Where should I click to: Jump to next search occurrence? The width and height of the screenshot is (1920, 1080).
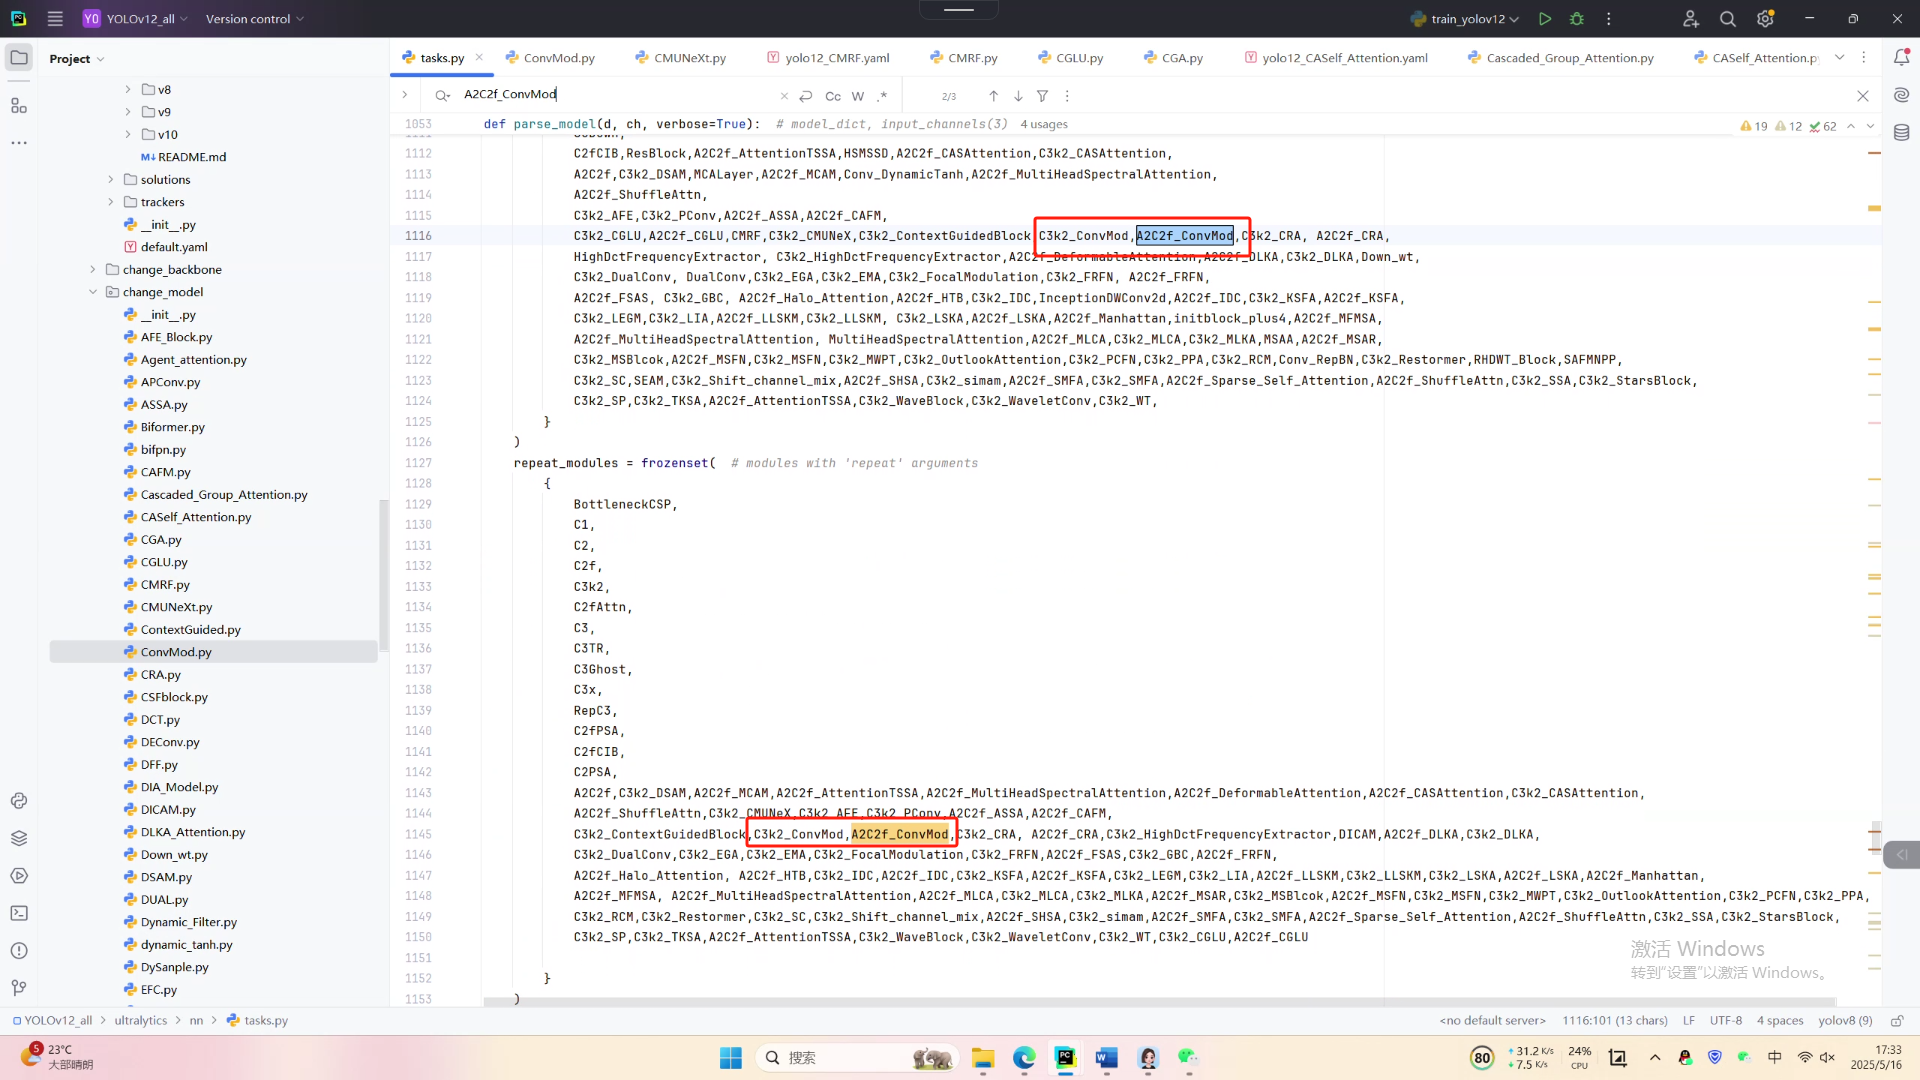click(1018, 96)
